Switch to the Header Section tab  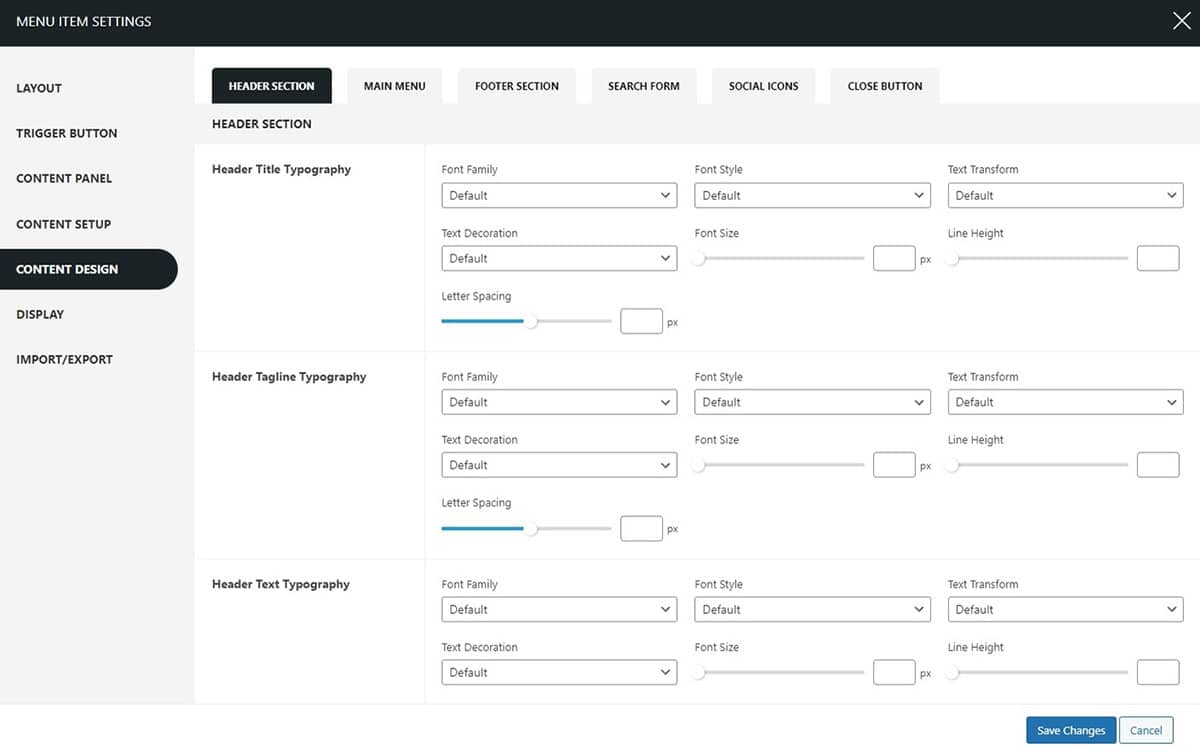(x=271, y=86)
